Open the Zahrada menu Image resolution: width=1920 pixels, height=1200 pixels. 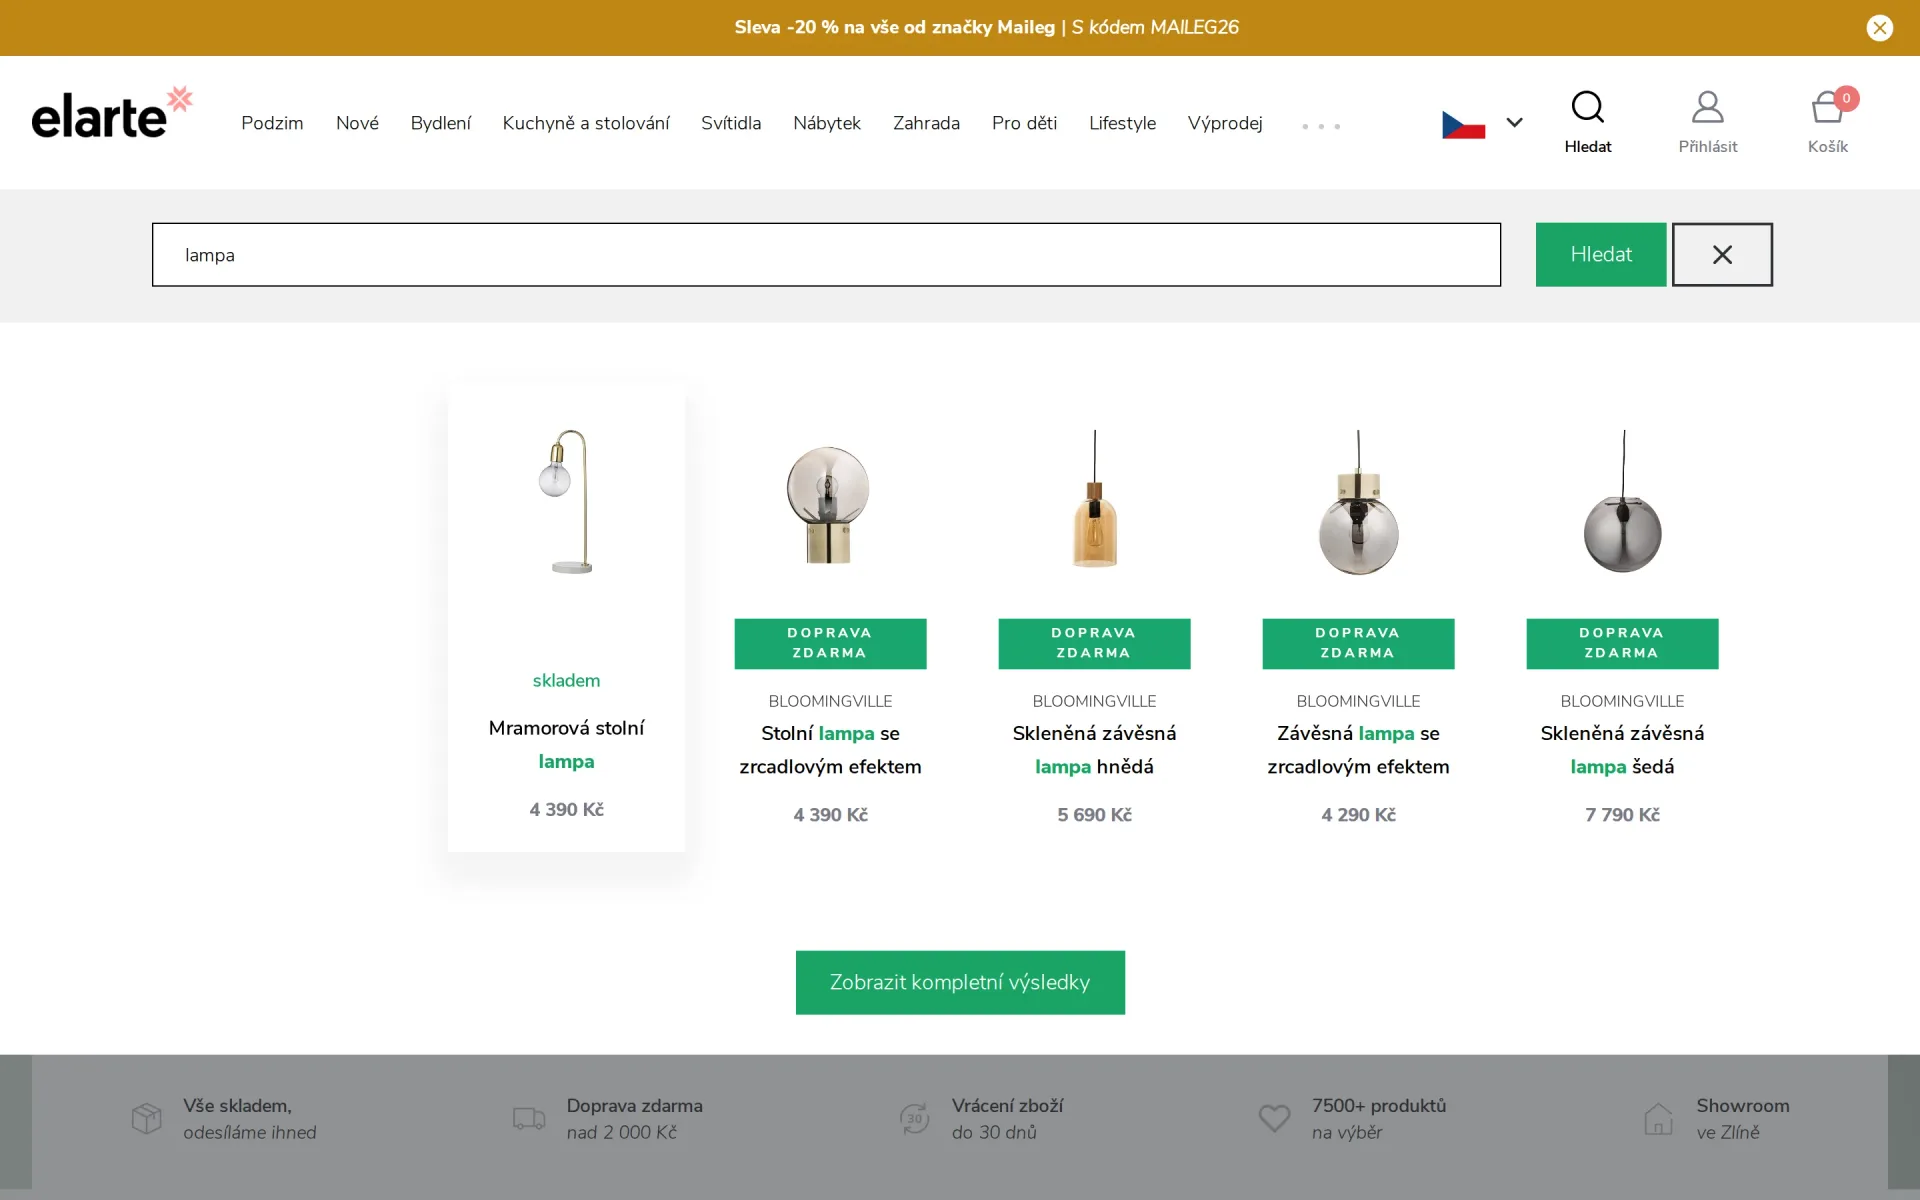point(926,123)
